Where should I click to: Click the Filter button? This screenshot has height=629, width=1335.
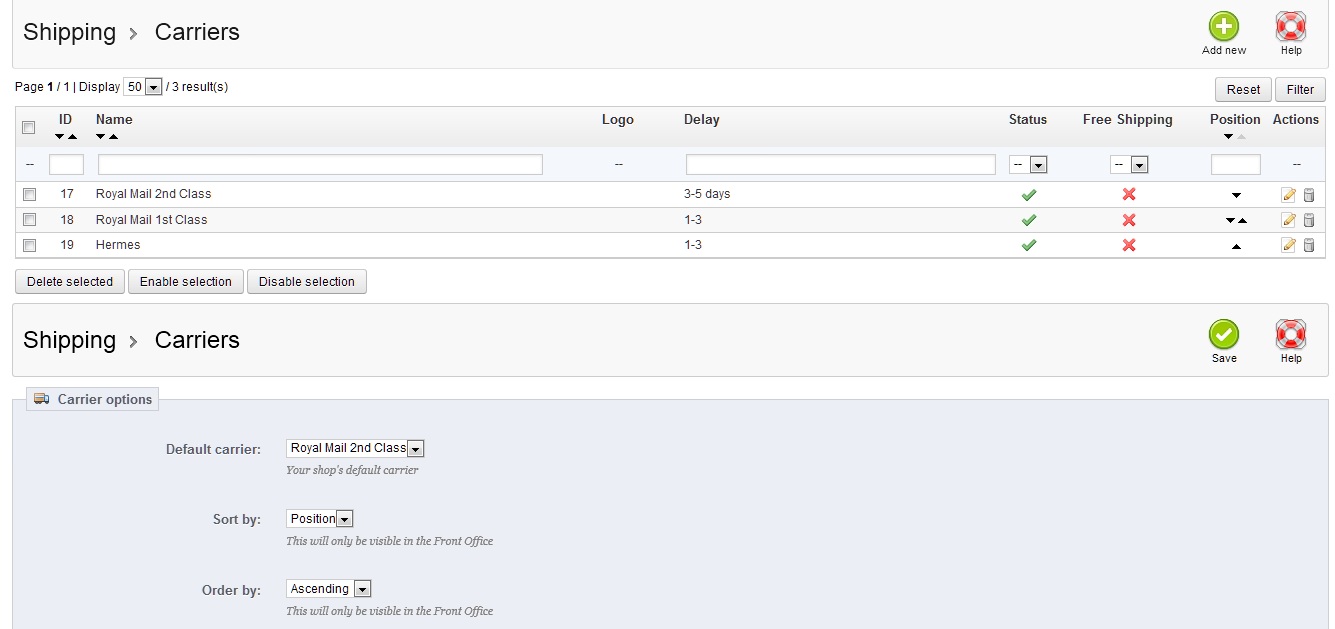pyautogui.click(x=1300, y=89)
